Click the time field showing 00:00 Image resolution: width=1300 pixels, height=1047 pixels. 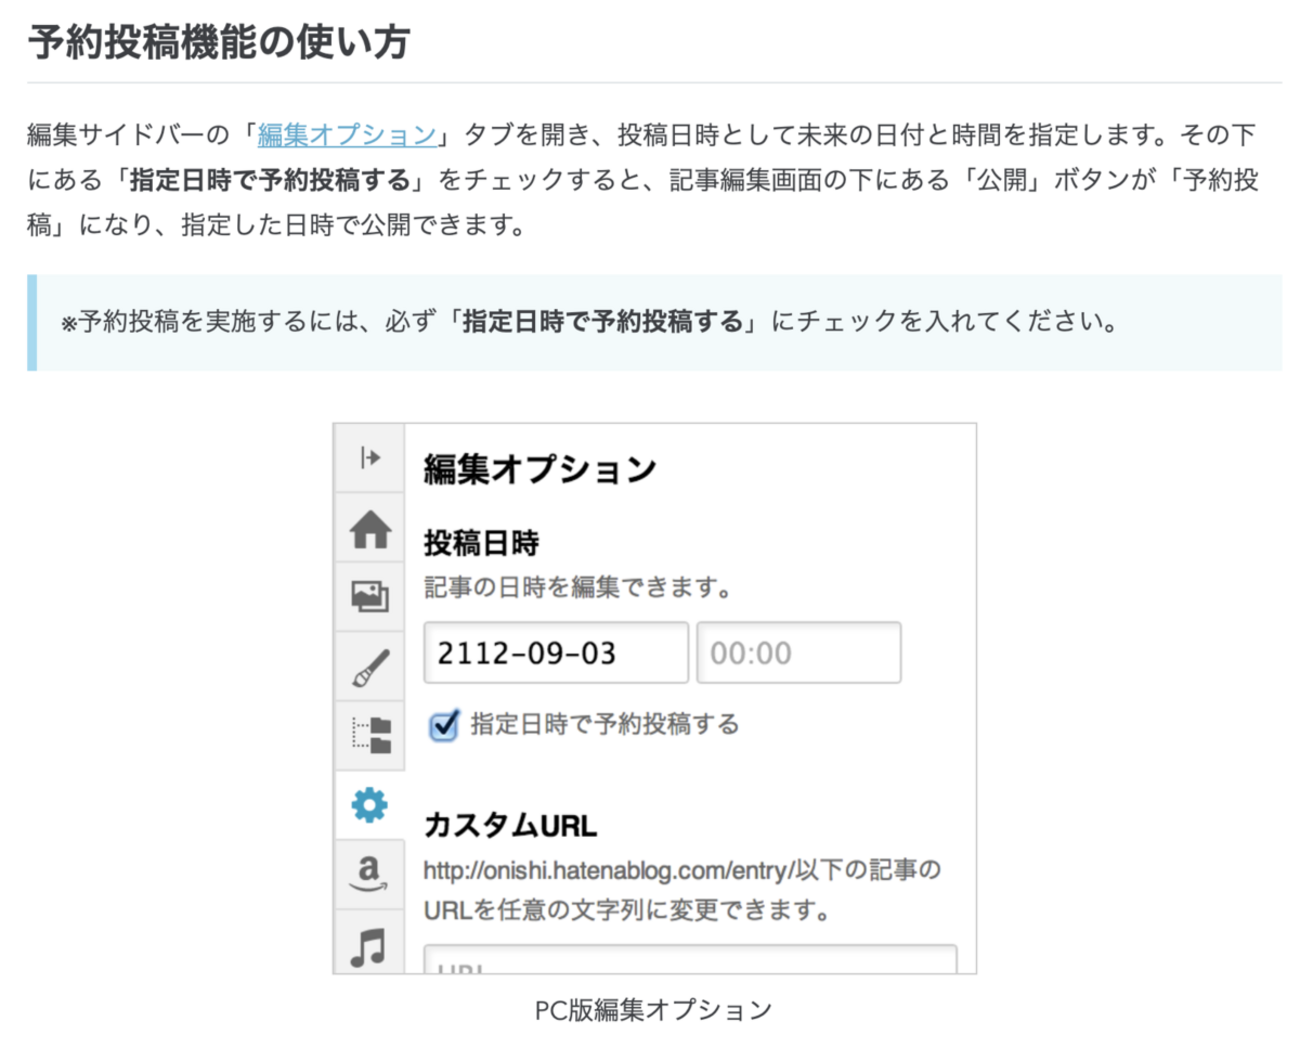coord(798,653)
